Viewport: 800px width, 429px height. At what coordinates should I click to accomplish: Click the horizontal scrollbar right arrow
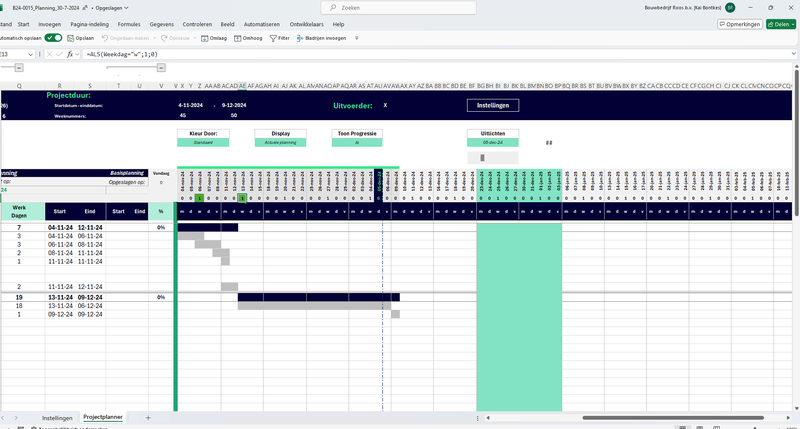tap(788, 418)
